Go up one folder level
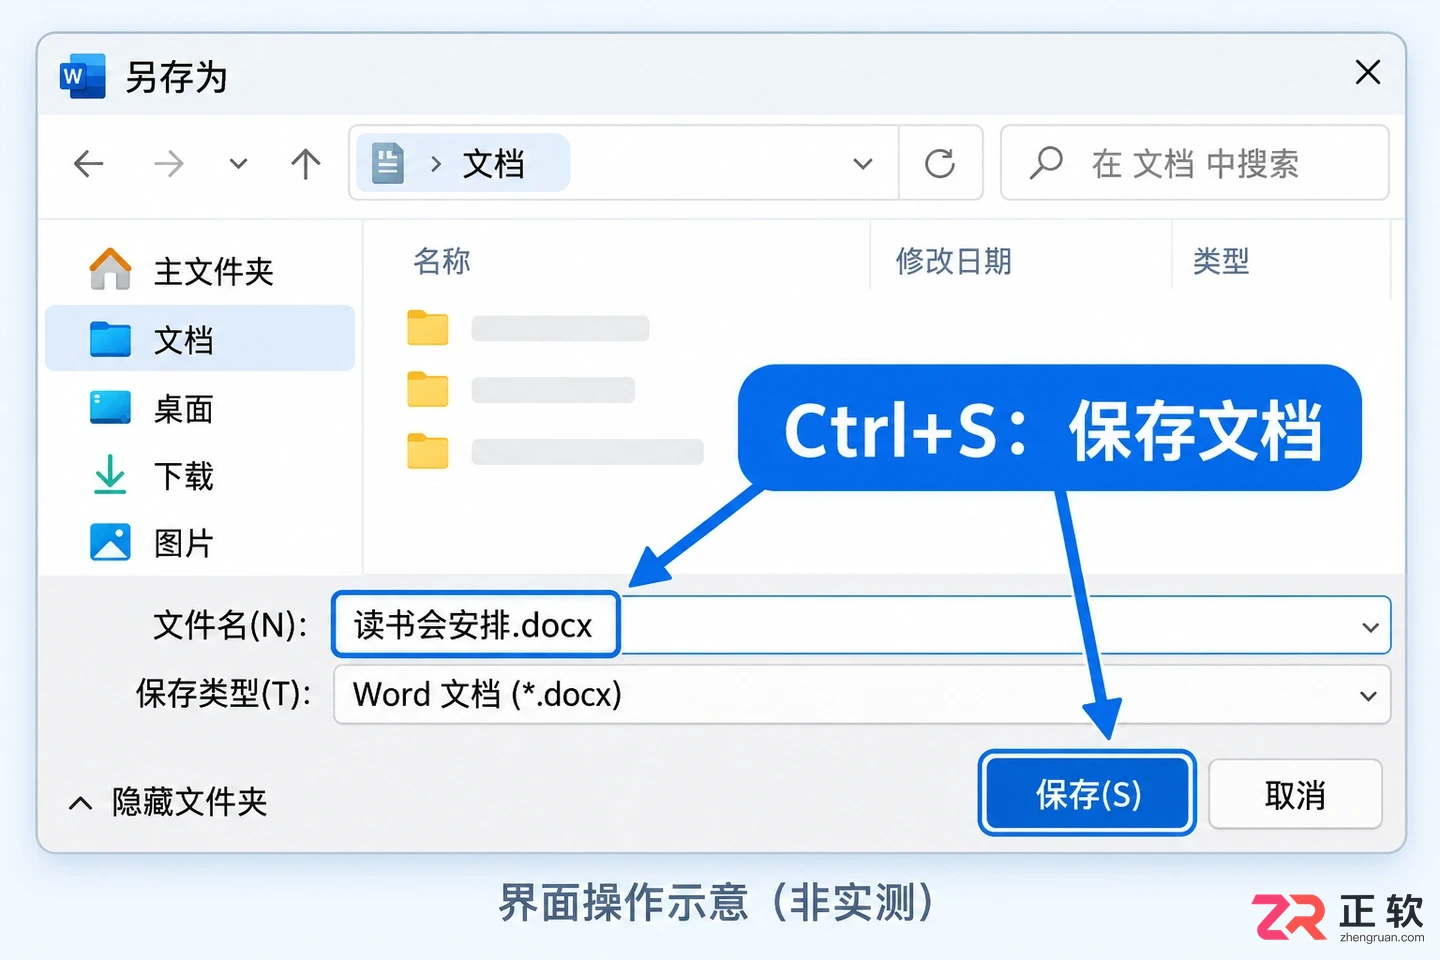The height and width of the screenshot is (960, 1440). pos(306,163)
